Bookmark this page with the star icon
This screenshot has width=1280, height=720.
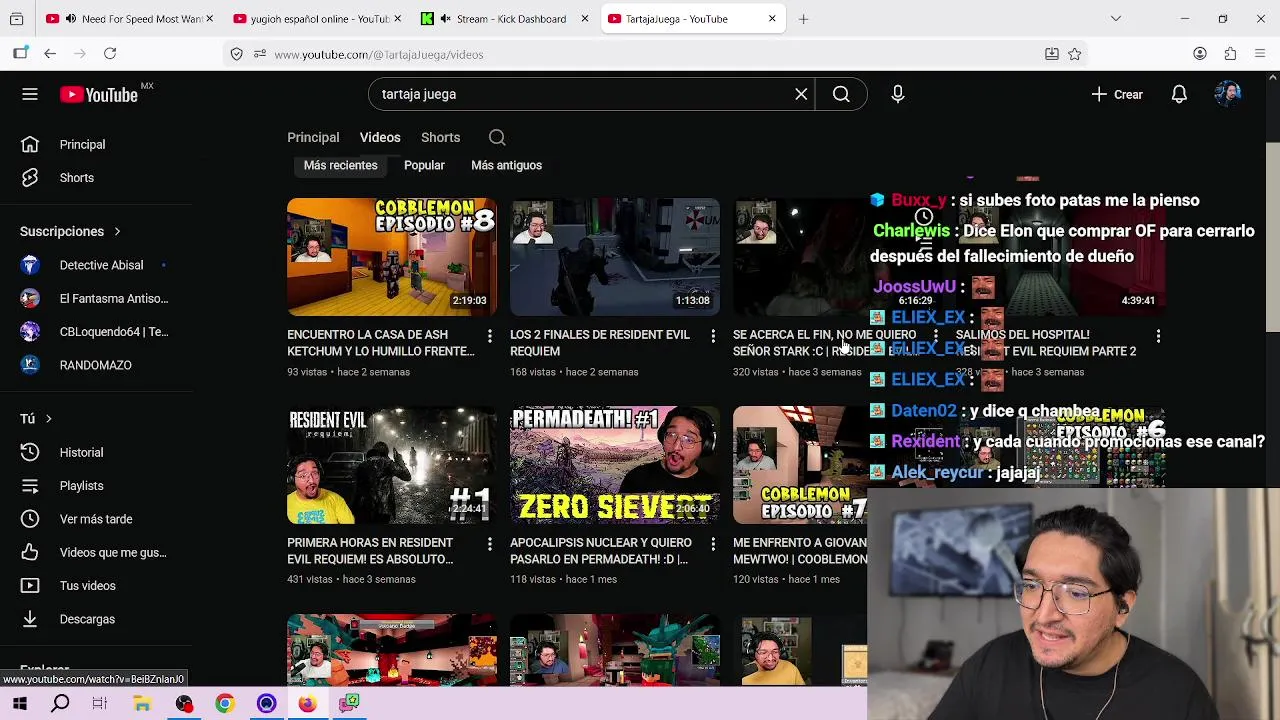tap(1075, 54)
